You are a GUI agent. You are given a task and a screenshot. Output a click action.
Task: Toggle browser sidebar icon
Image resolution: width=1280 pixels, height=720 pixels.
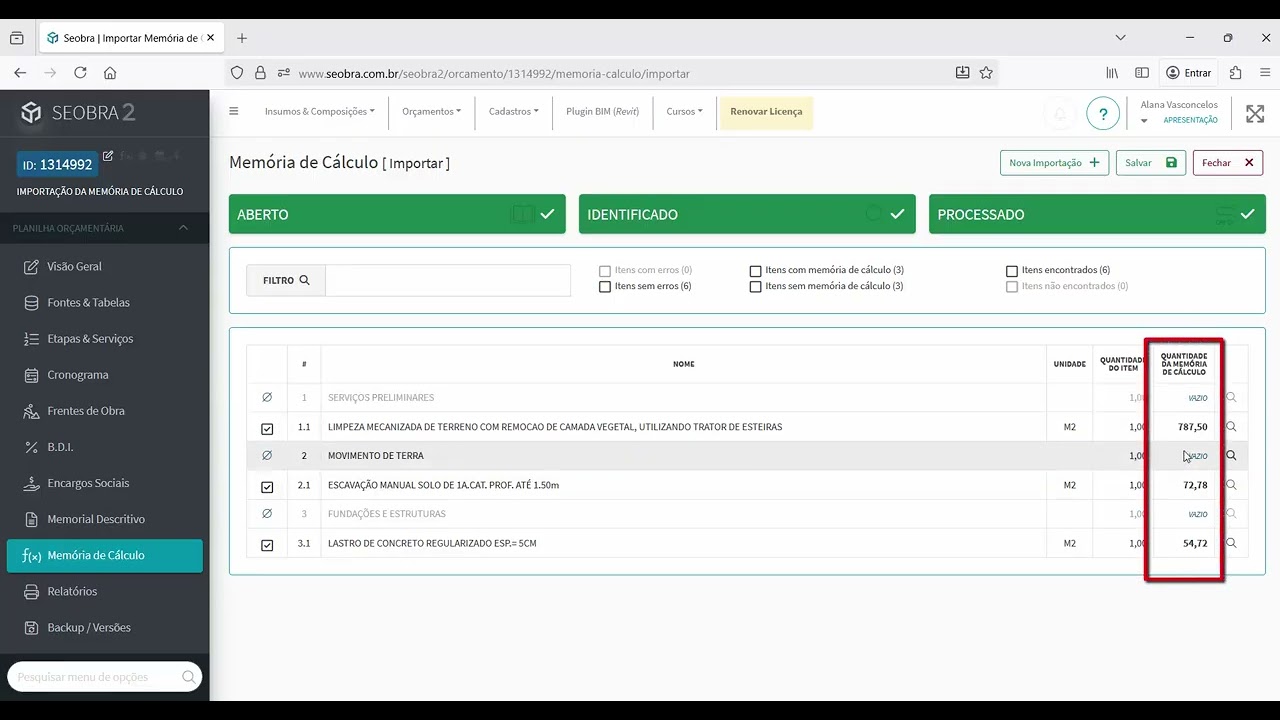[x=1142, y=73]
